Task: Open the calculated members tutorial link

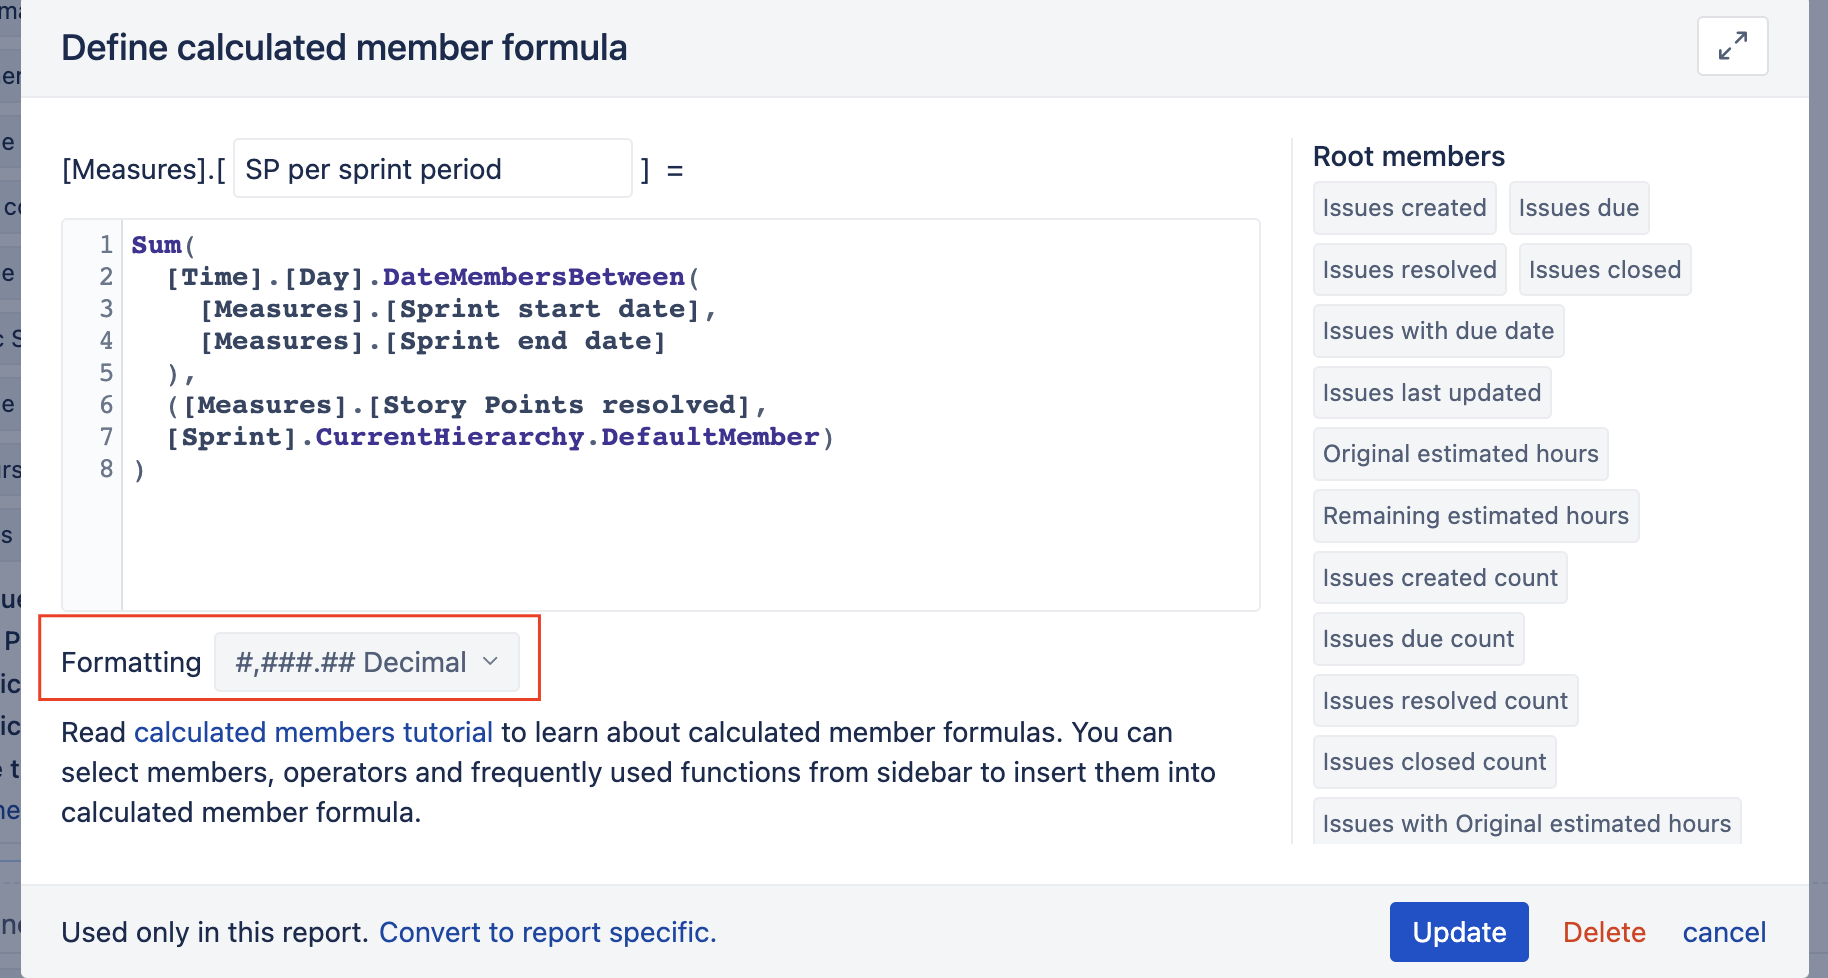Action: coord(313,732)
